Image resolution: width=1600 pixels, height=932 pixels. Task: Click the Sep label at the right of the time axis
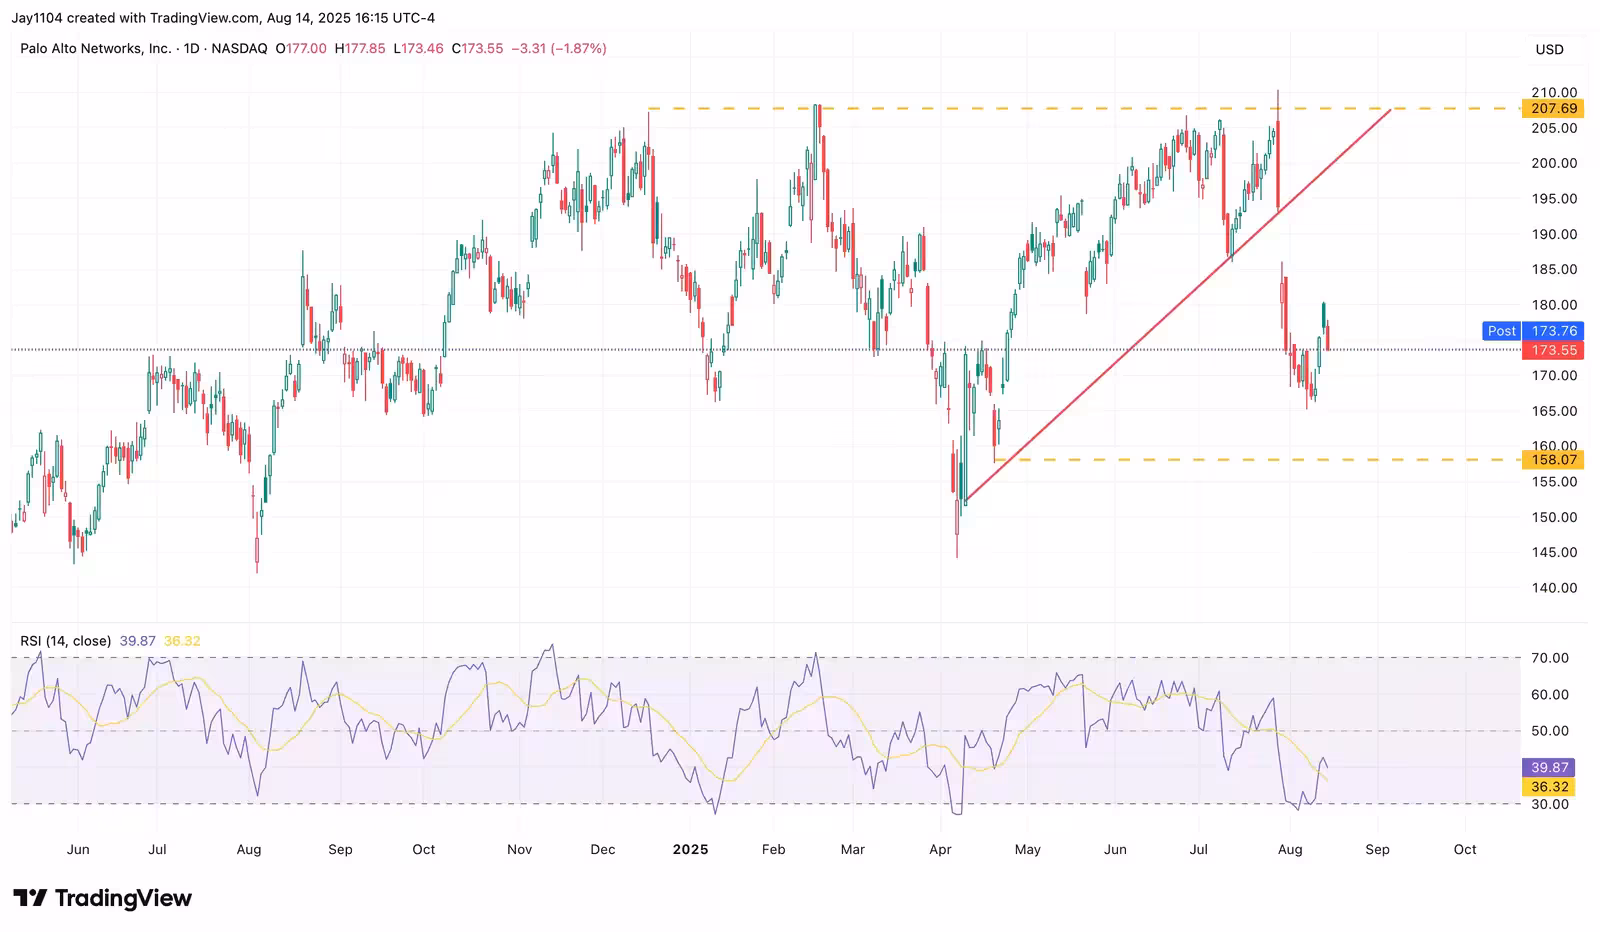tap(1377, 849)
